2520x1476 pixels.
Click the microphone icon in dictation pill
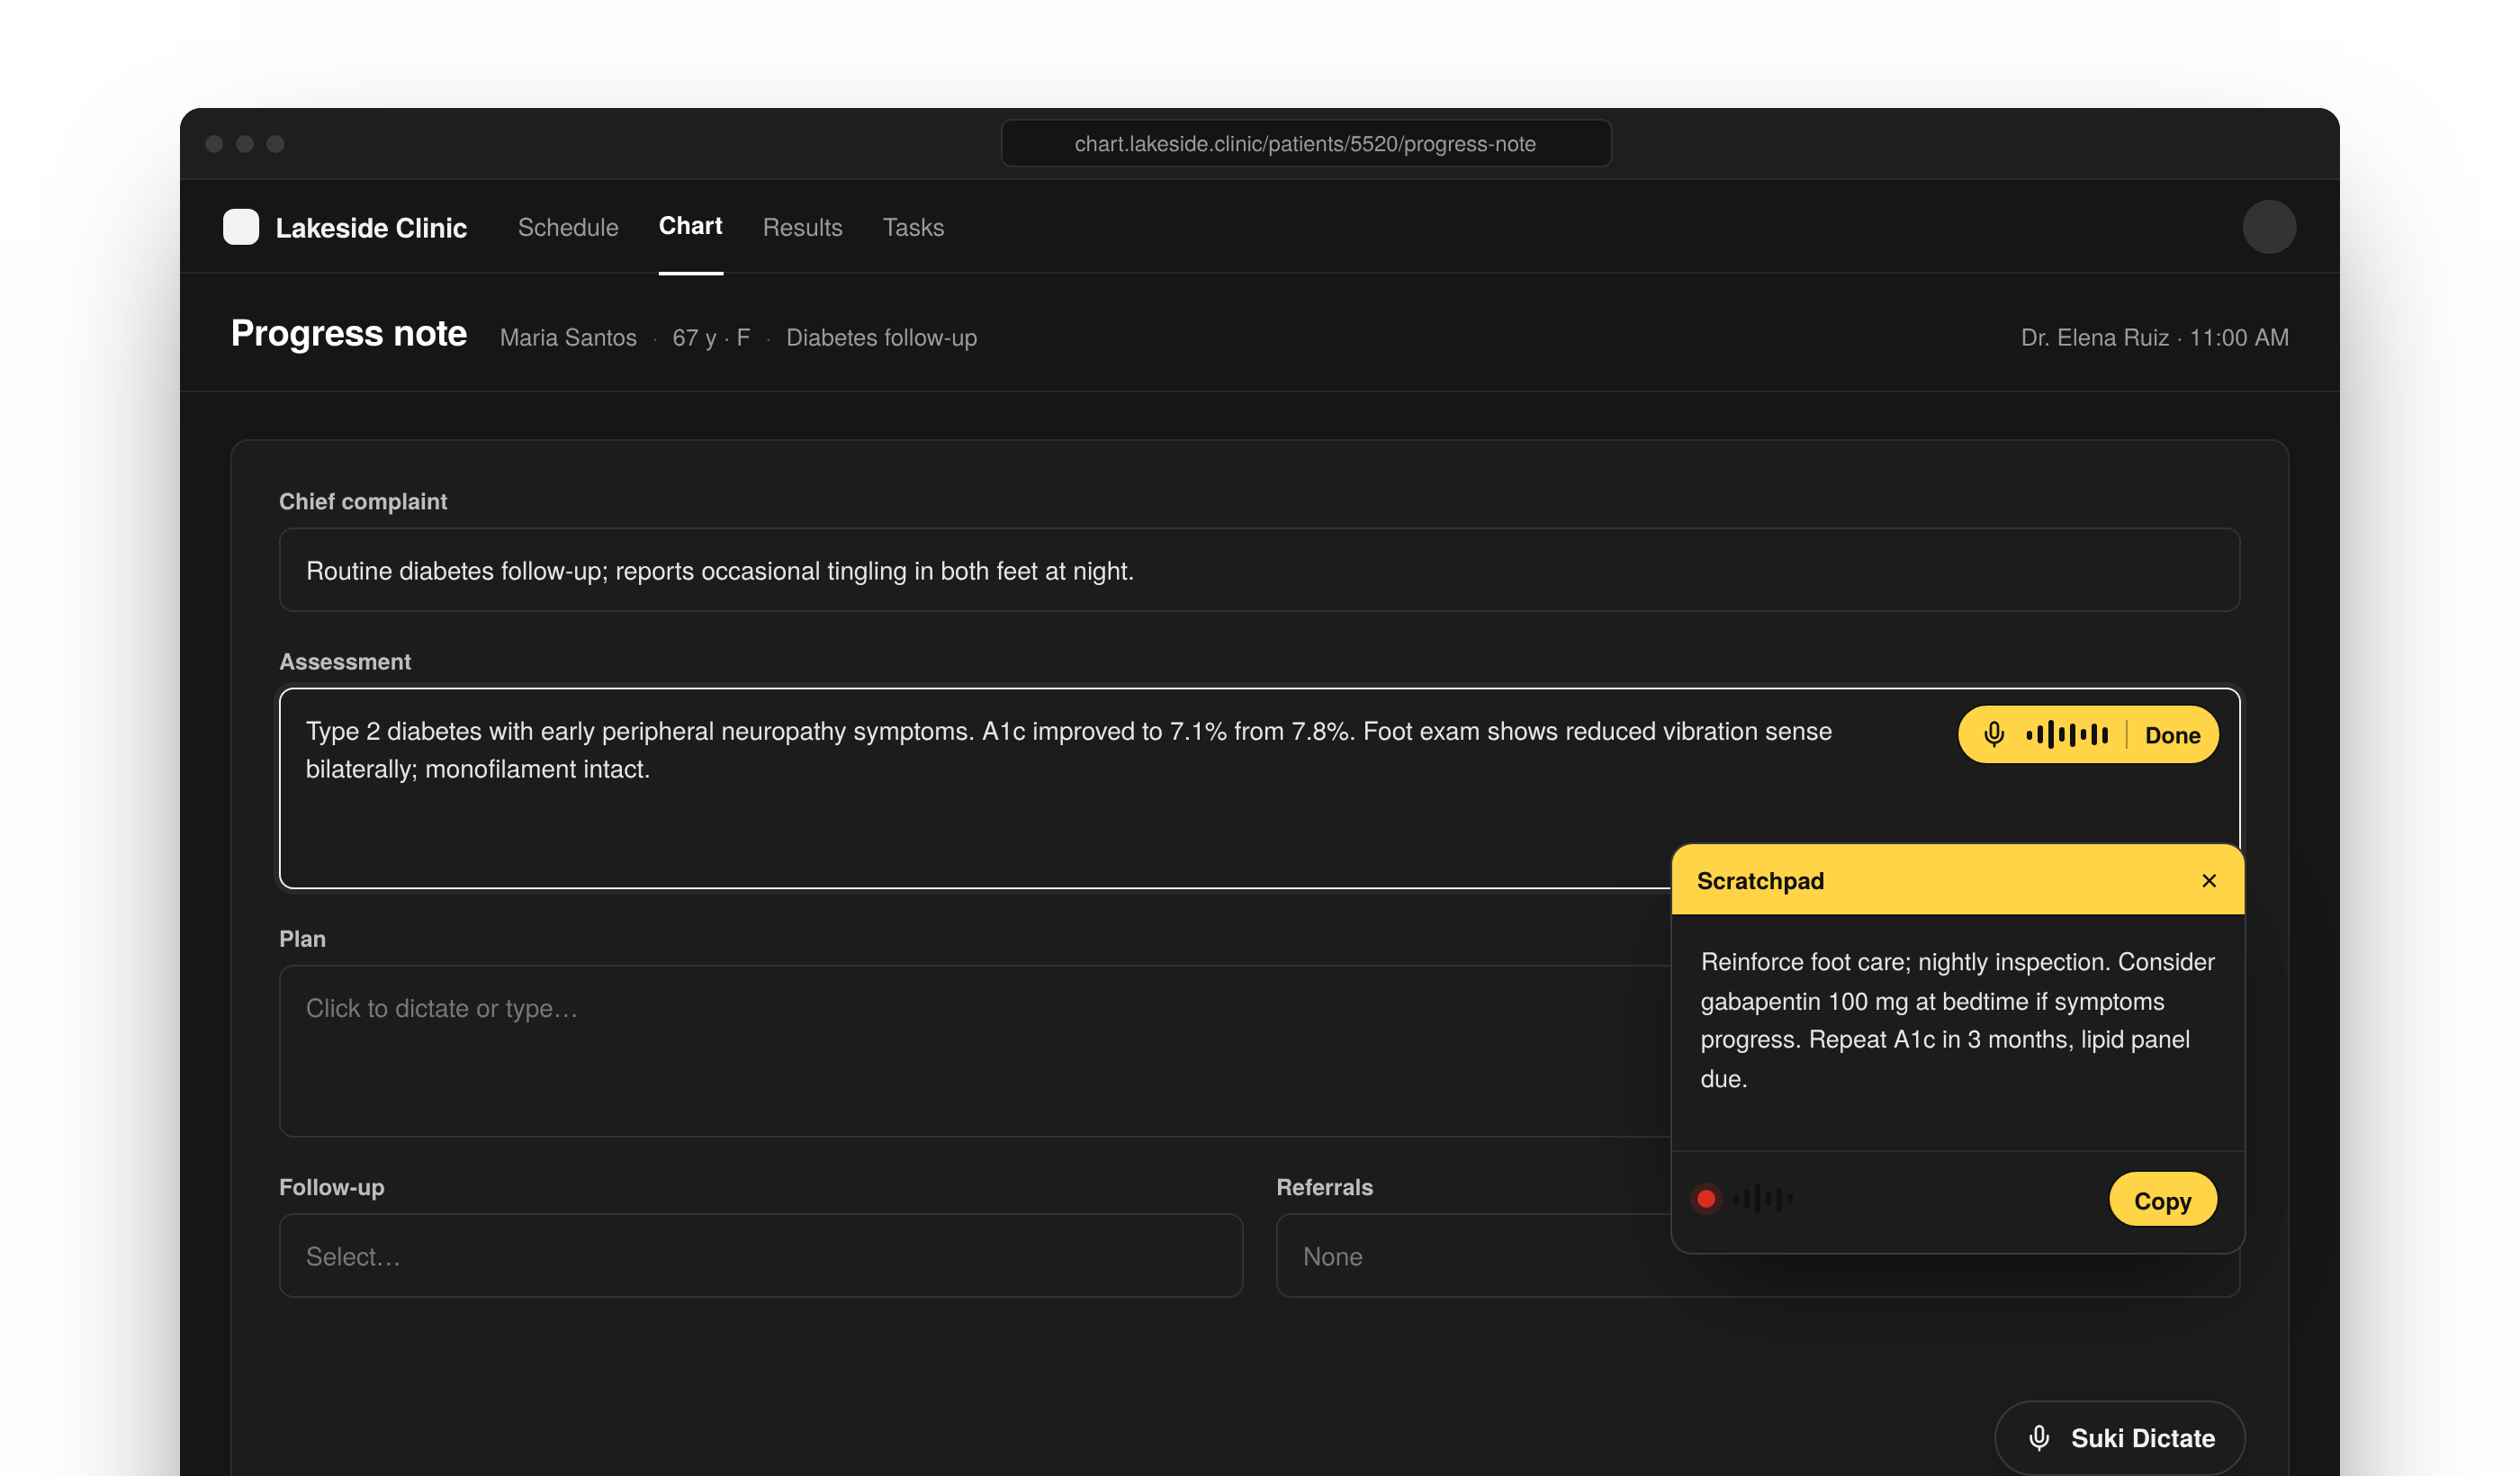point(1993,735)
